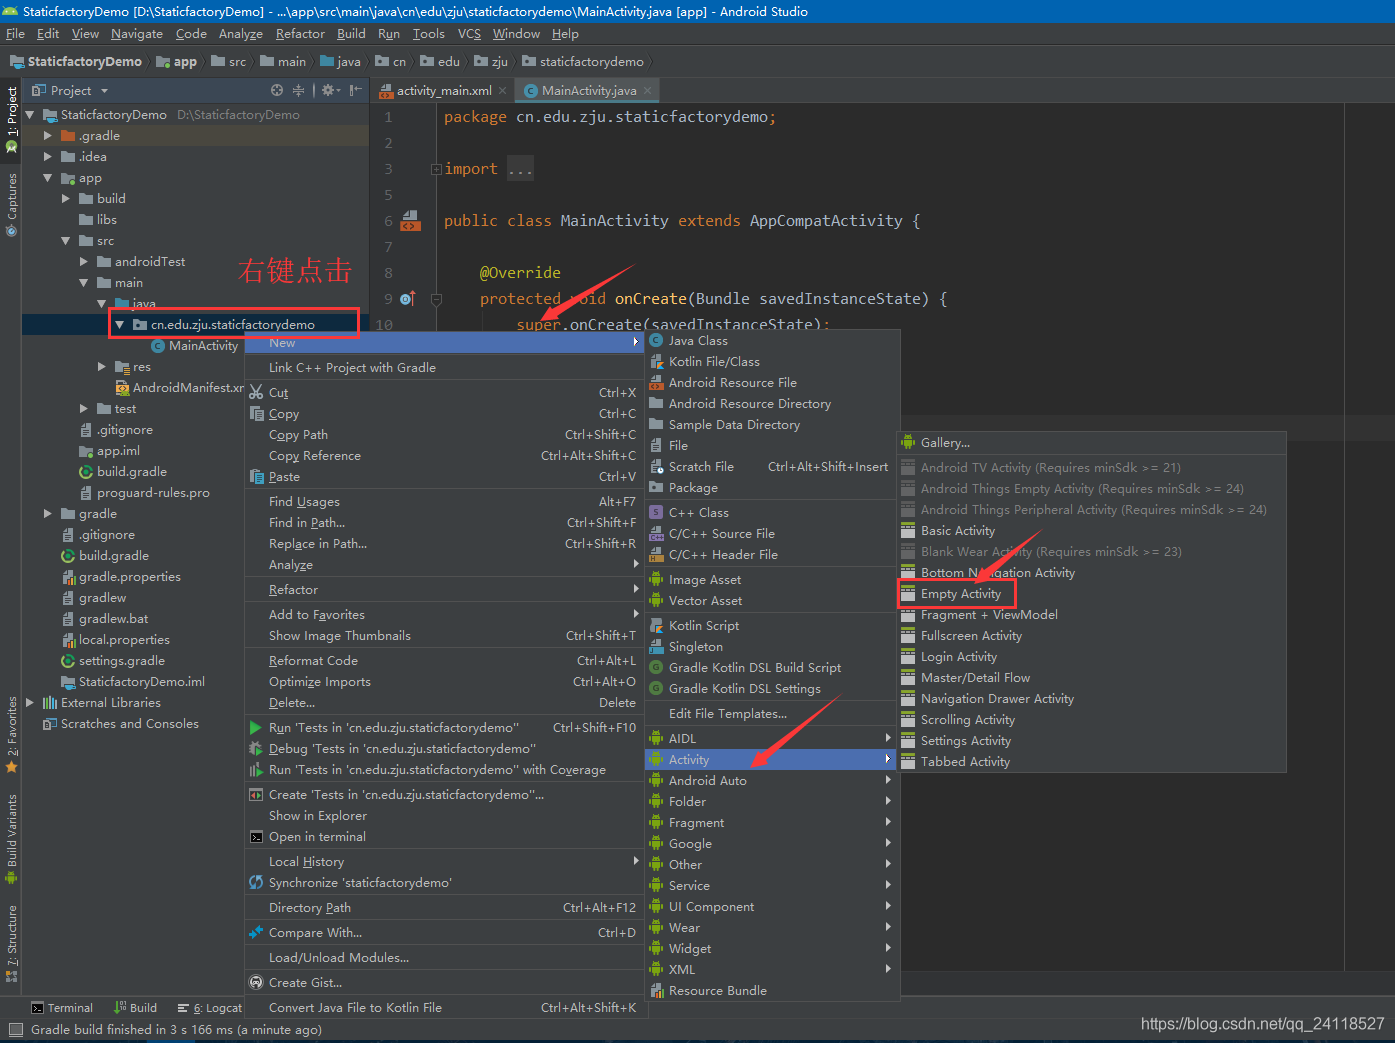The width and height of the screenshot is (1395, 1043).
Task: Select Basic Activity template
Action: click(1092, 531)
